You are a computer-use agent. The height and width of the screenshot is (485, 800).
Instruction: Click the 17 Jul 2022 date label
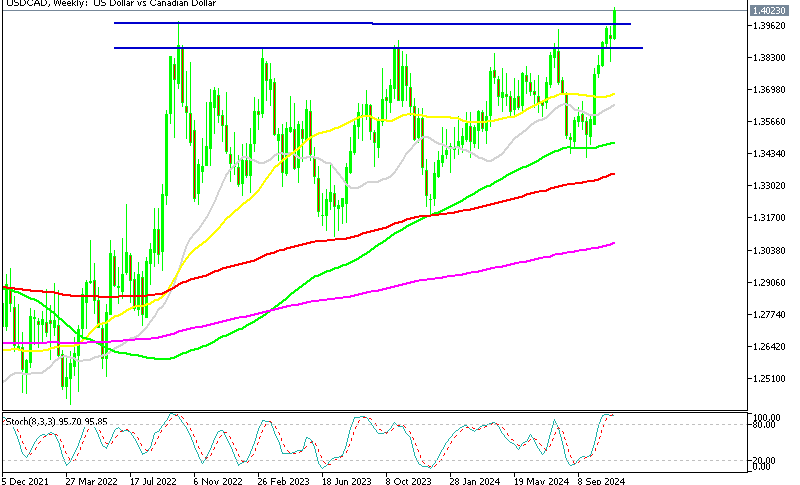pyautogui.click(x=153, y=480)
